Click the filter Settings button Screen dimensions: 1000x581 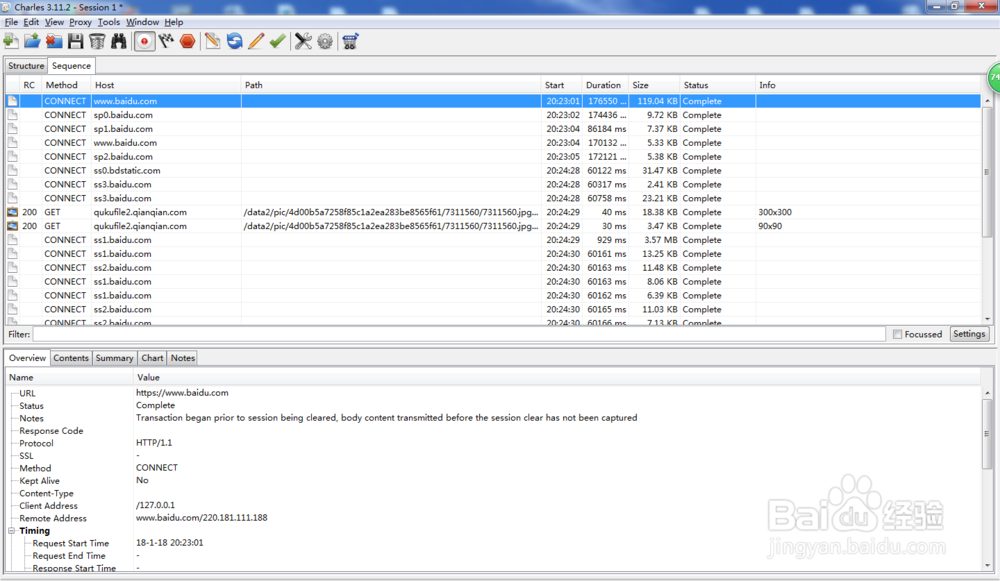point(969,334)
